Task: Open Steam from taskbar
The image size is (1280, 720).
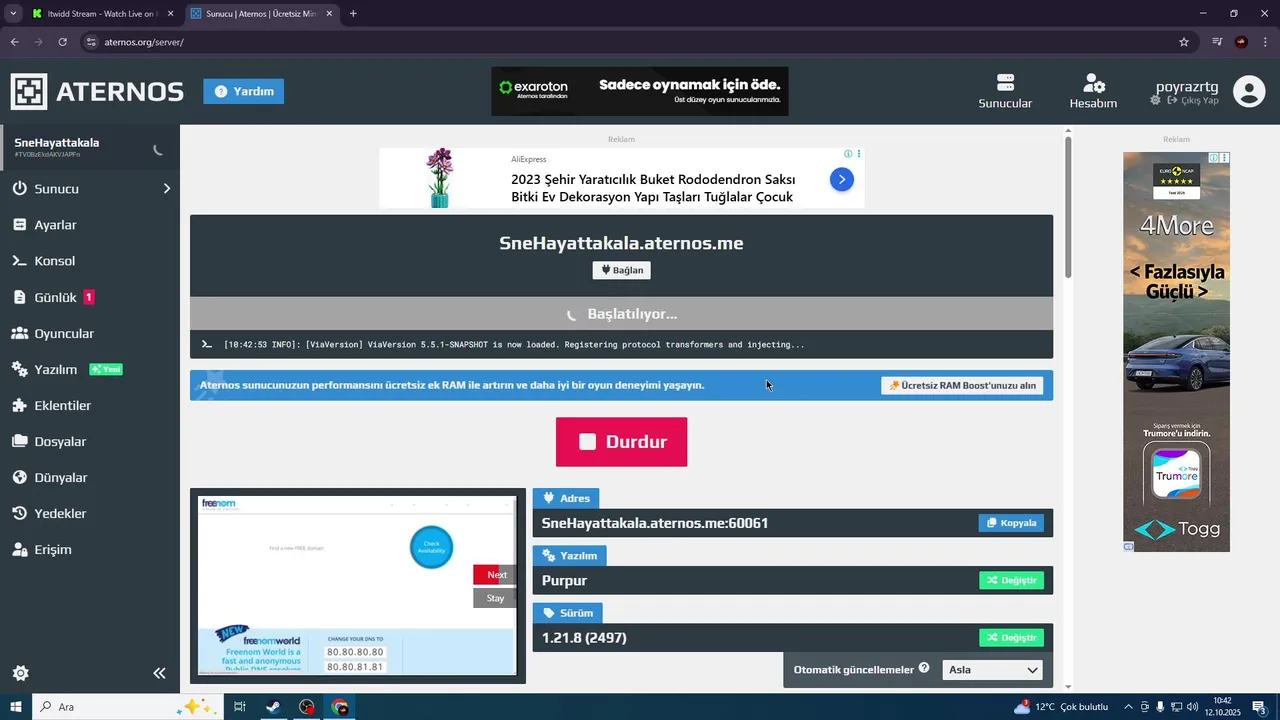Action: tap(272, 707)
